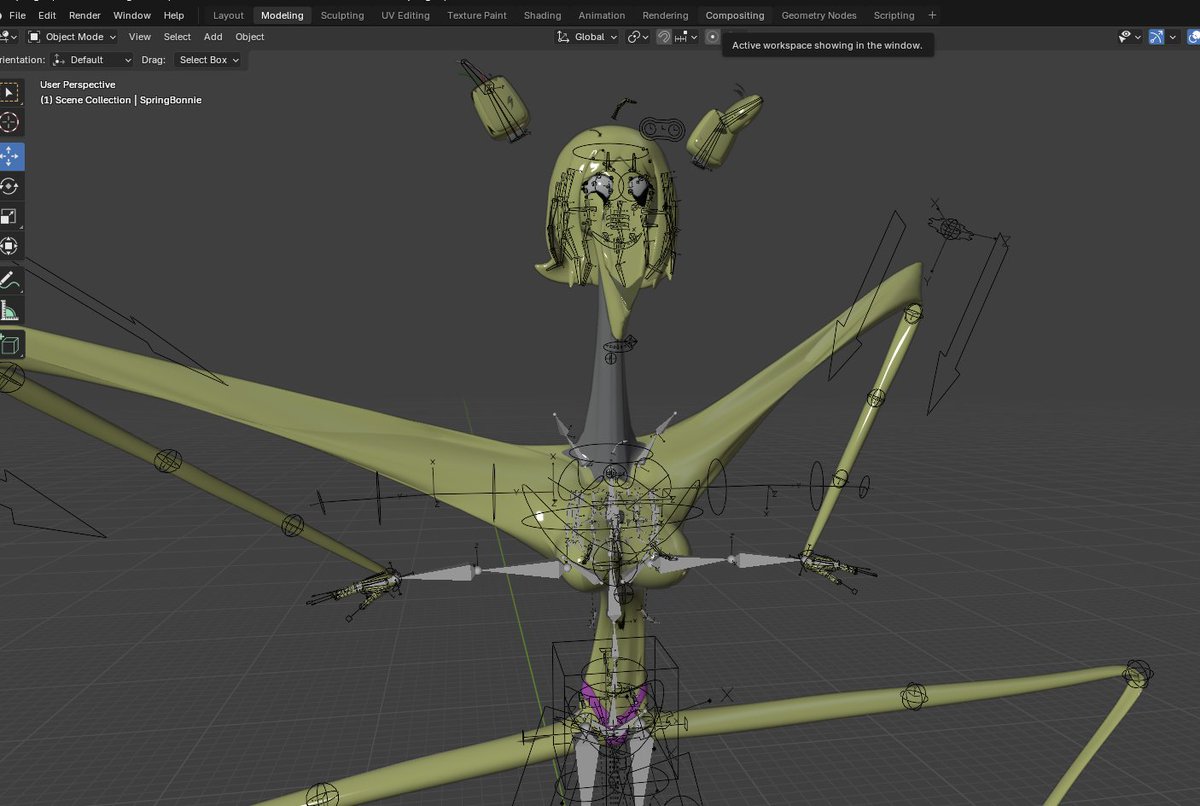
Task: Switch to the Geometry Nodes workspace tab
Action: [x=819, y=15]
